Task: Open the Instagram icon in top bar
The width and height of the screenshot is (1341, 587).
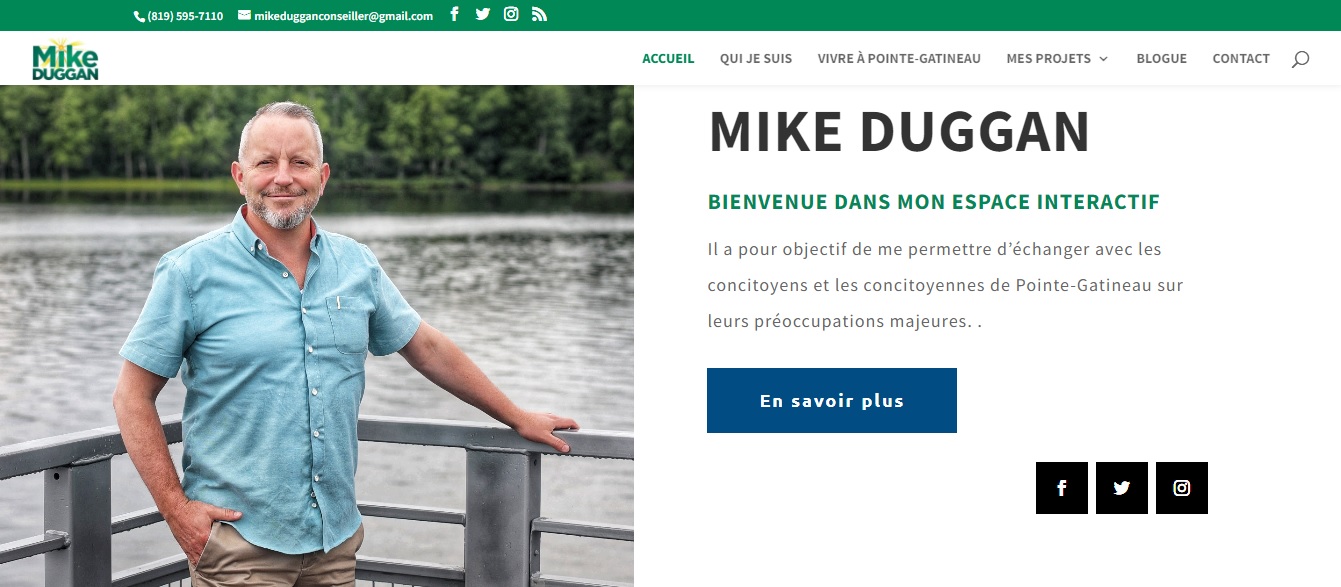Action: pyautogui.click(x=511, y=14)
